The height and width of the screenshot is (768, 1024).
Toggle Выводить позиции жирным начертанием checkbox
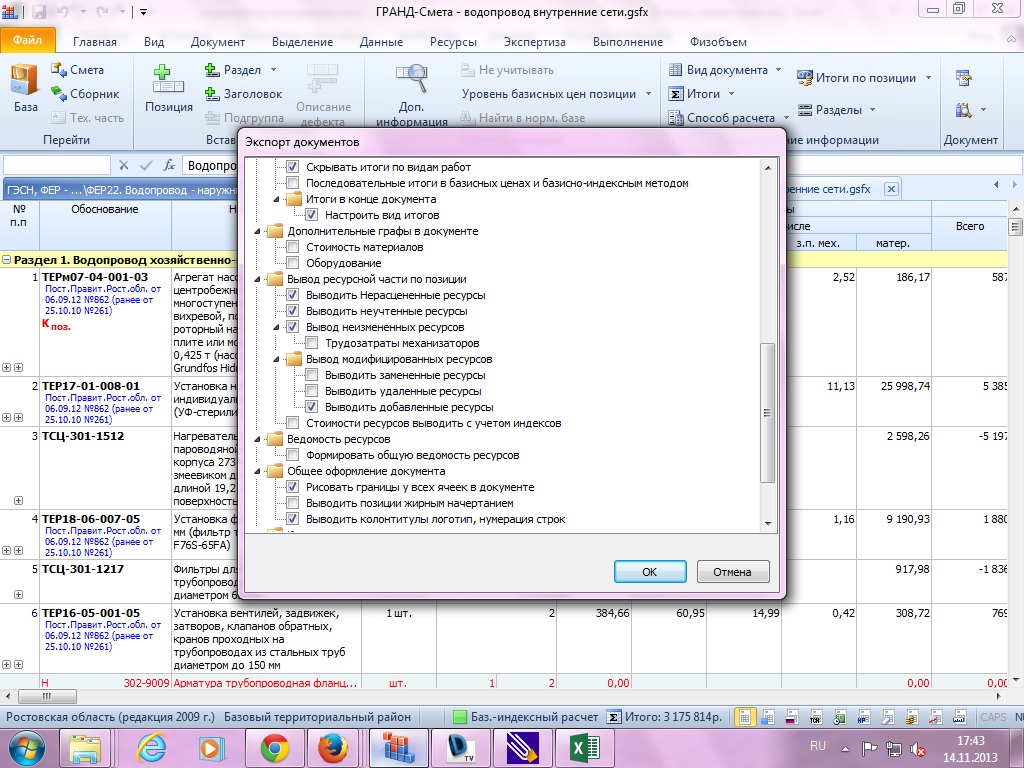[x=293, y=503]
